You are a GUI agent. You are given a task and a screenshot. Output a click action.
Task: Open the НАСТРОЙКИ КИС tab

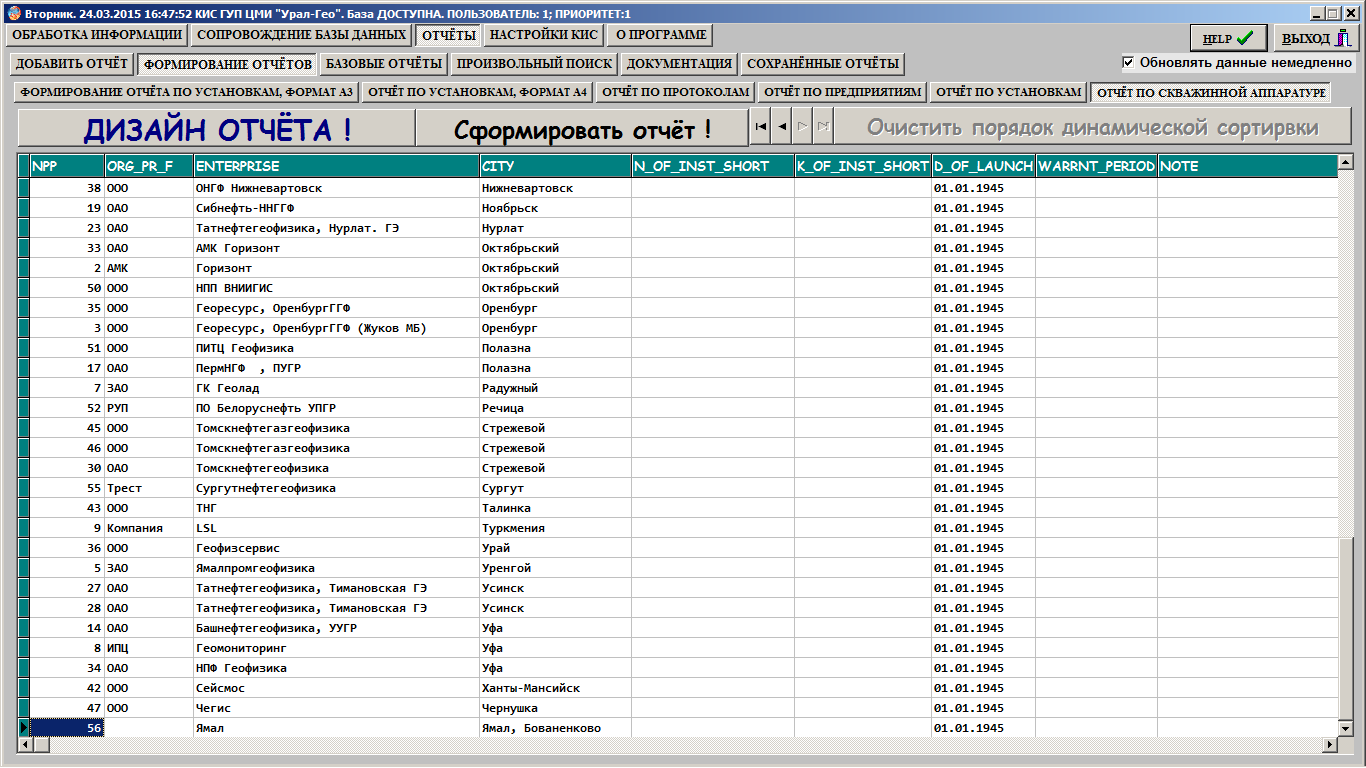[x=544, y=35]
